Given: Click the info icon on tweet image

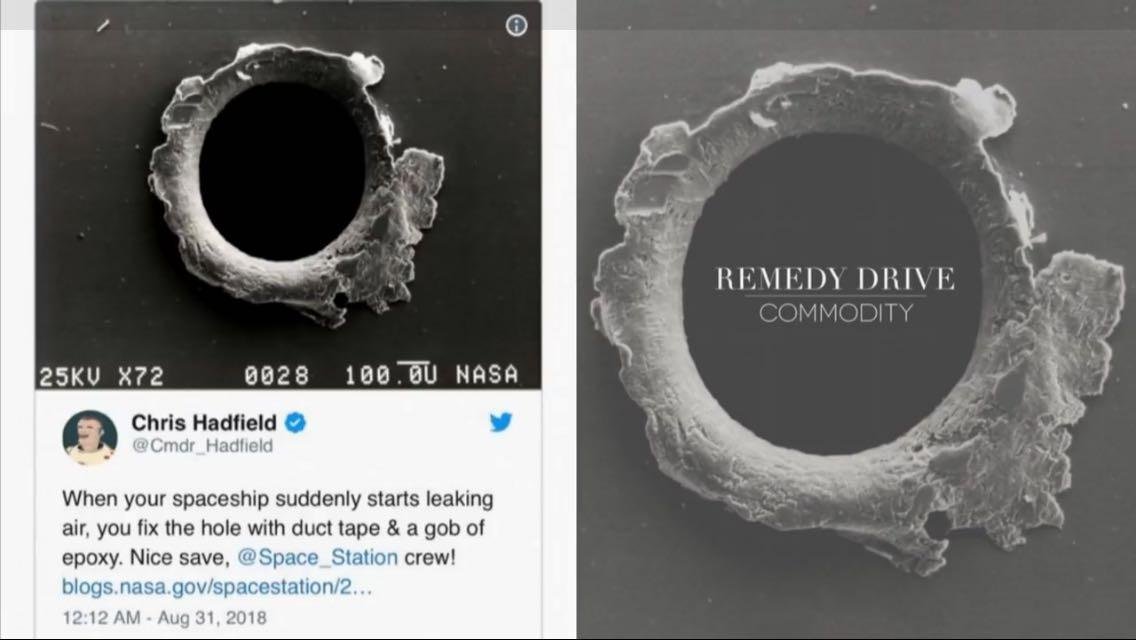Looking at the screenshot, I should click(516, 25).
